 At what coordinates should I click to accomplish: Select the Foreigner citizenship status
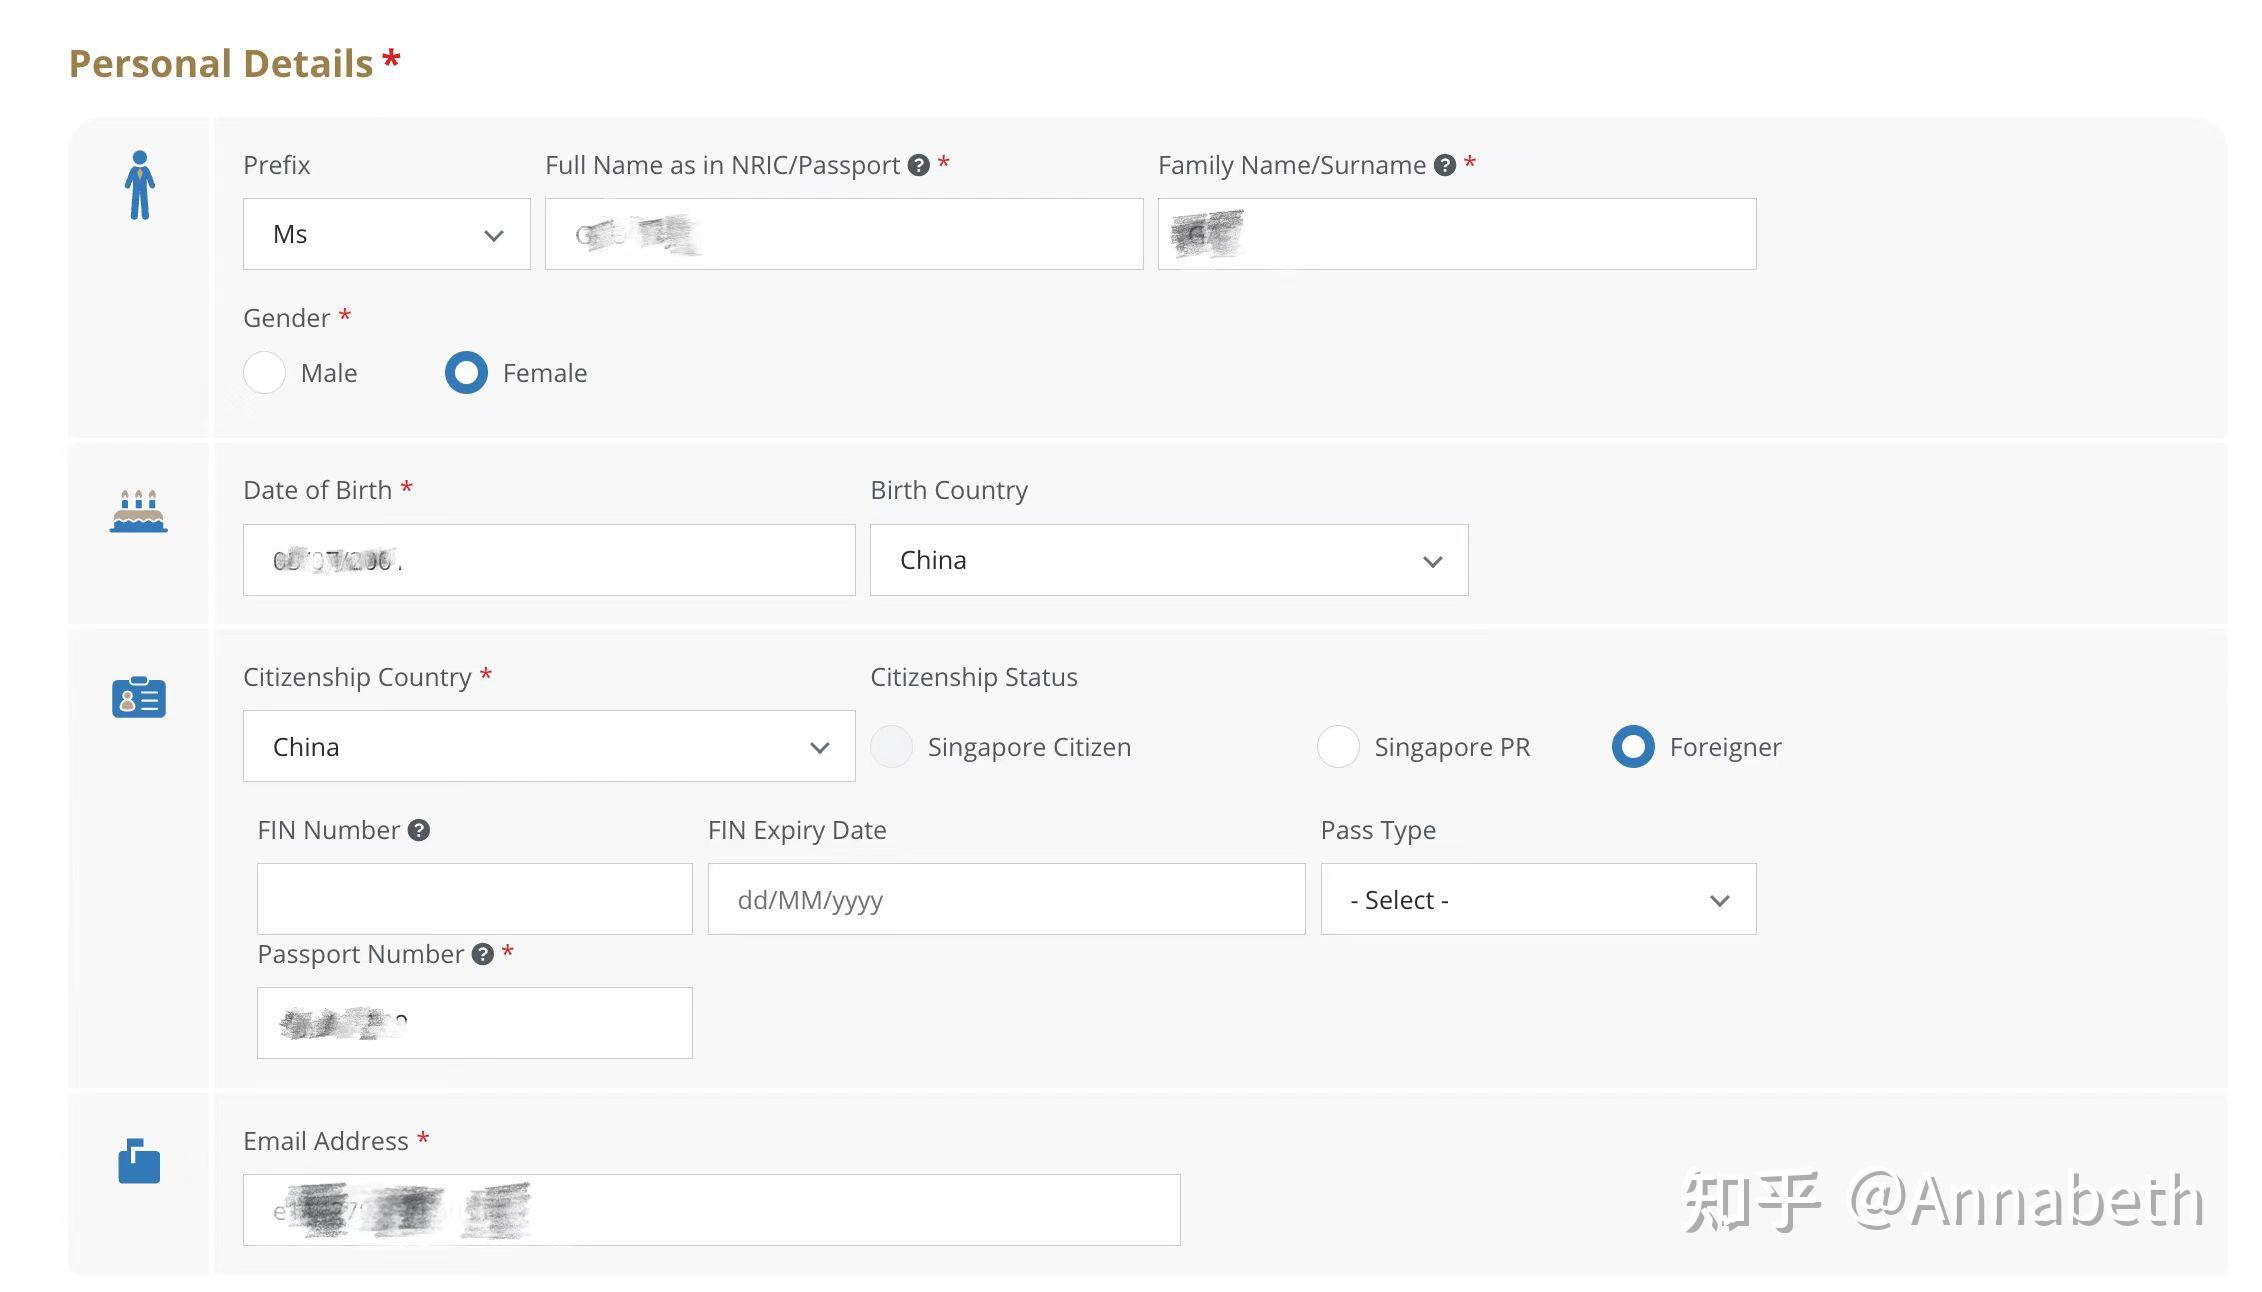point(1633,747)
